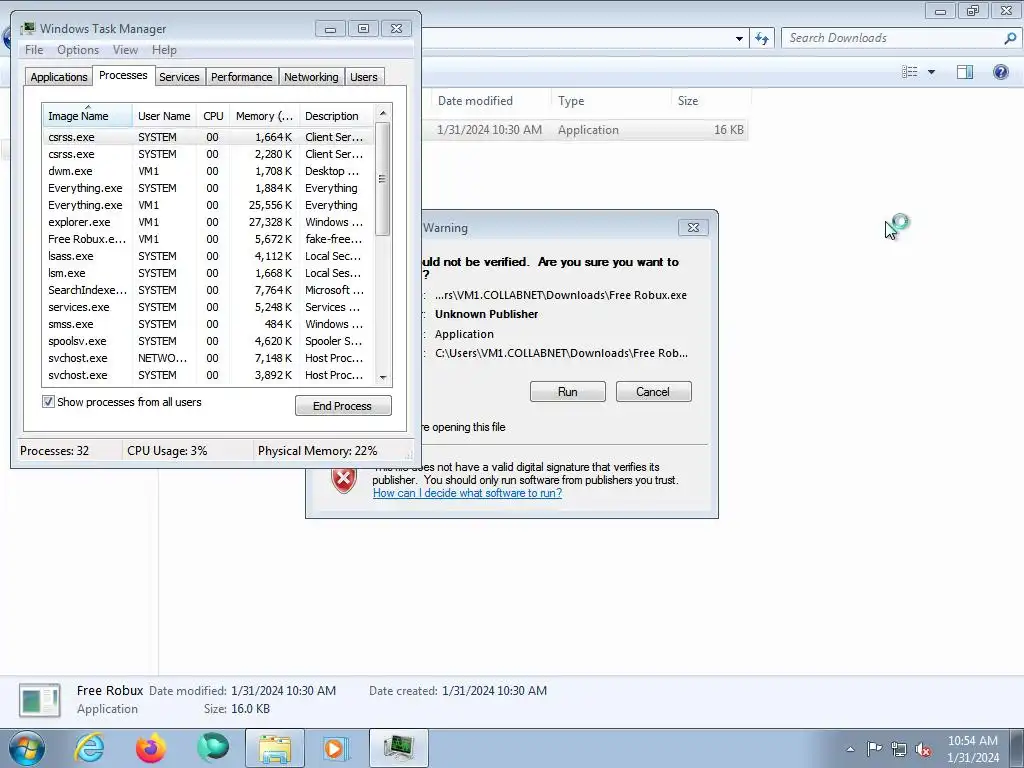Select the svchost.exe NETWO... process row

208,358
